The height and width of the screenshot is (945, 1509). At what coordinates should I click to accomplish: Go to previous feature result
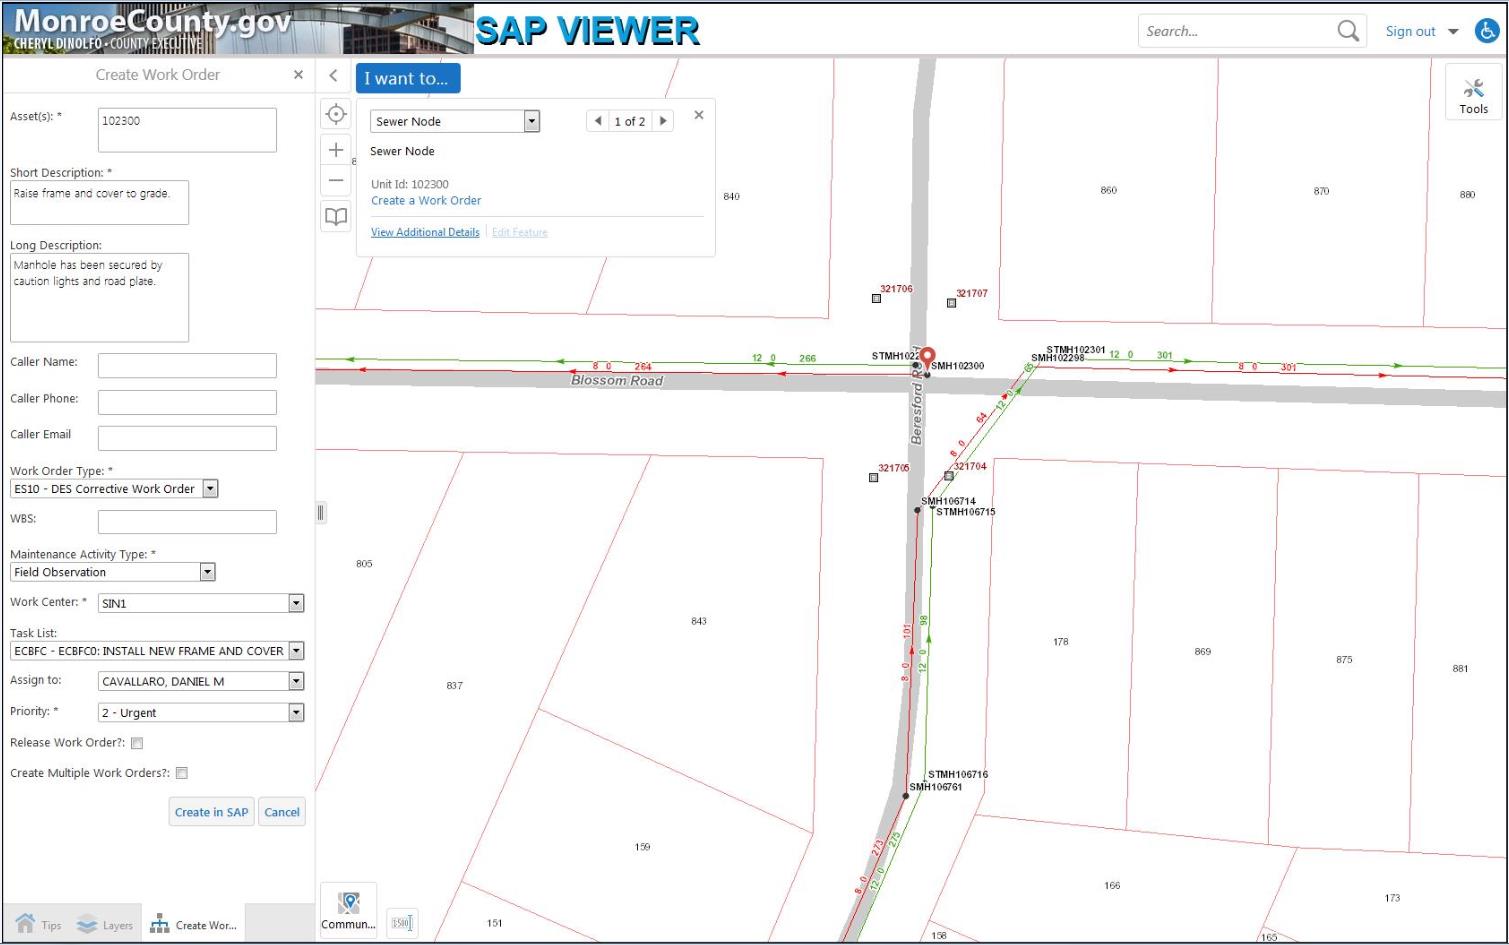[x=598, y=121]
